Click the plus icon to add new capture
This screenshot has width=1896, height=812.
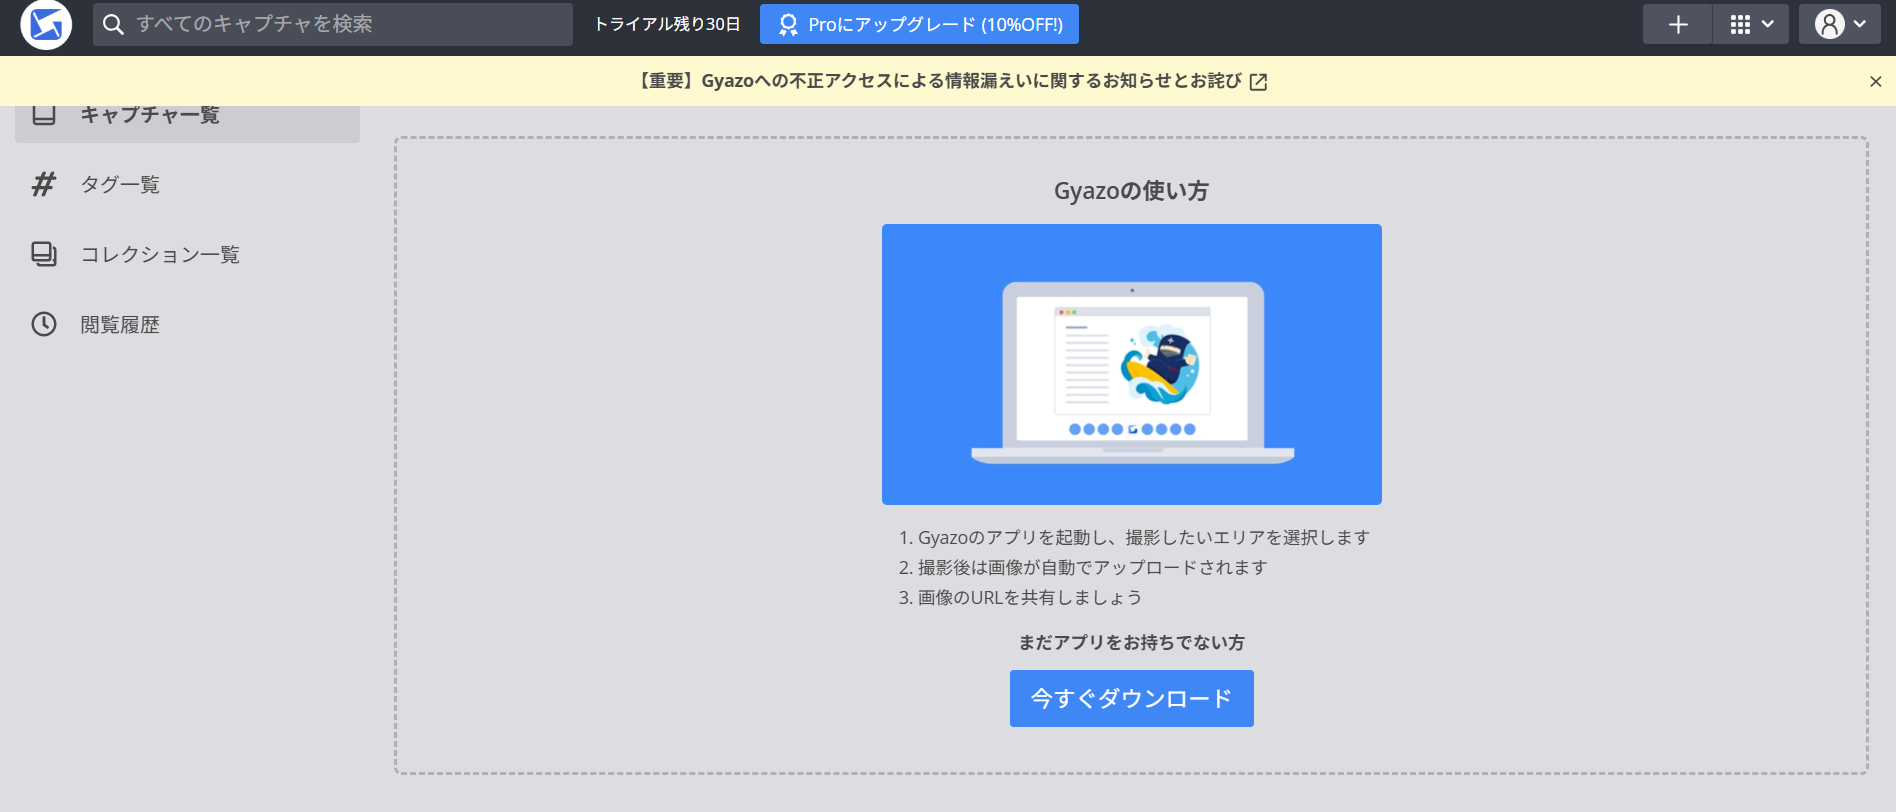(x=1678, y=24)
